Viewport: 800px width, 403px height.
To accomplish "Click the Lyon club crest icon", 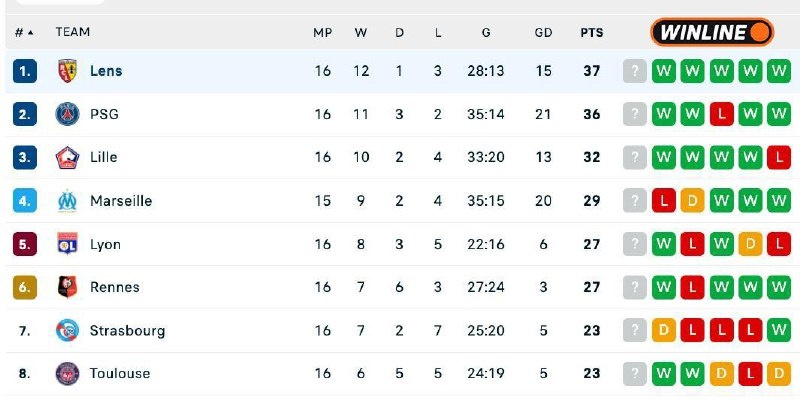I will pos(67,244).
